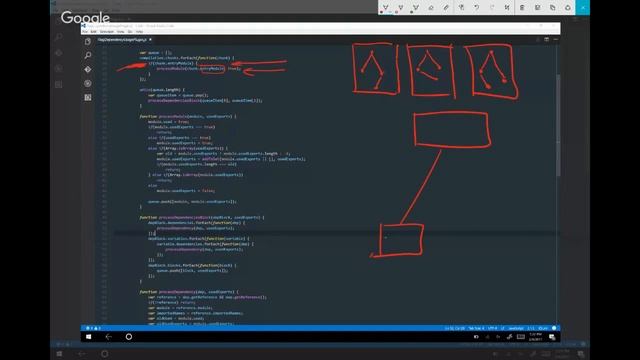Open the taskbar clock and date

pyautogui.click(x=536, y=337)
